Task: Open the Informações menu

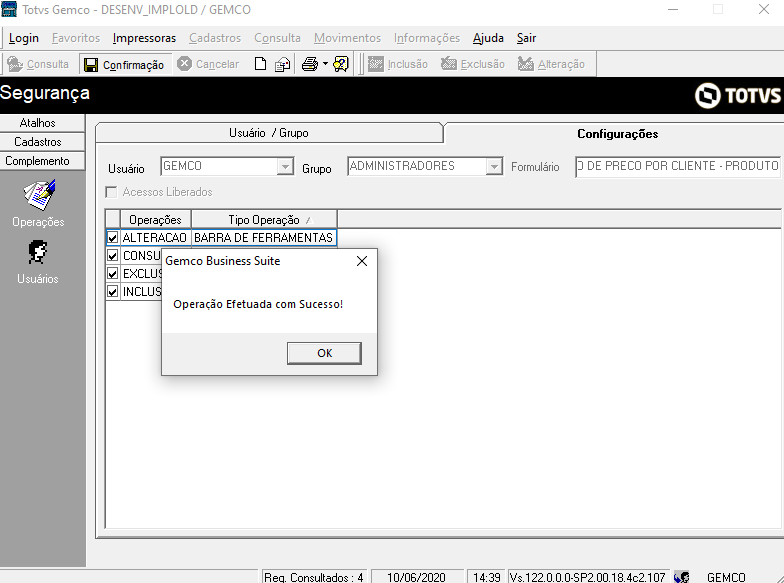Action: (x=427, y=38)
